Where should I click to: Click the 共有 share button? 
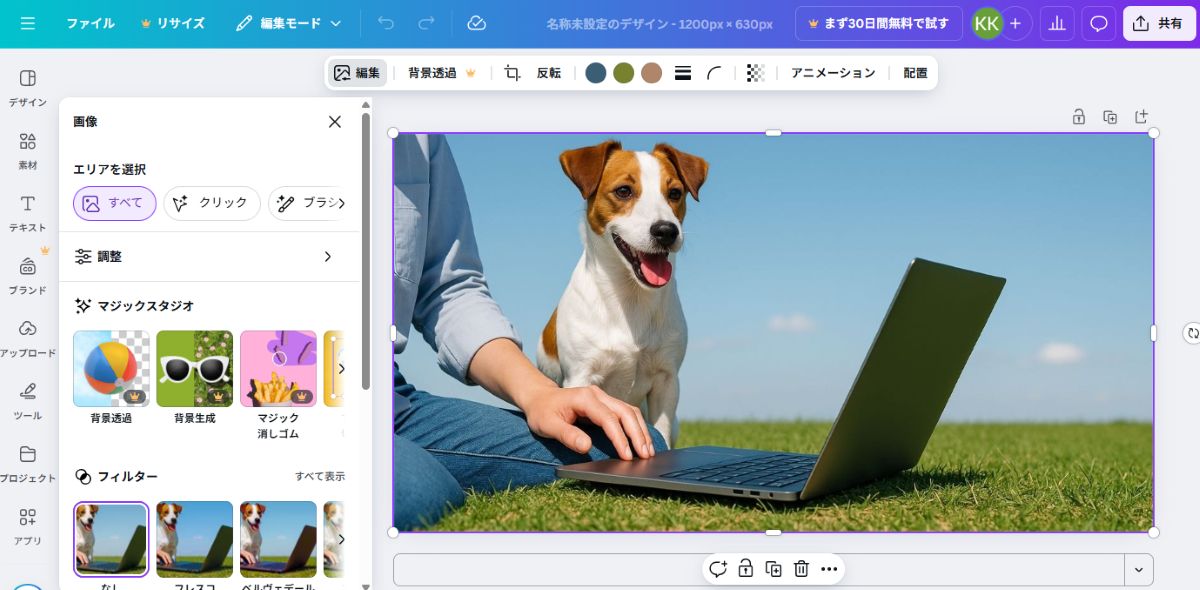pos(1158,23)
